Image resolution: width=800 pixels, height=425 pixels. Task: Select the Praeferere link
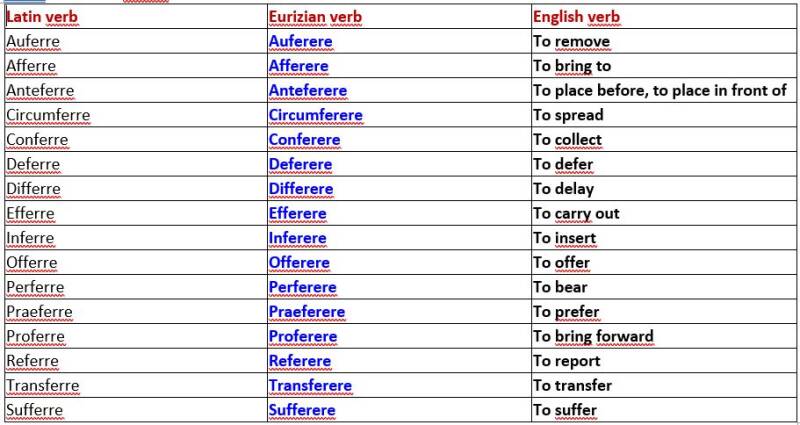[x=306, y=311]
